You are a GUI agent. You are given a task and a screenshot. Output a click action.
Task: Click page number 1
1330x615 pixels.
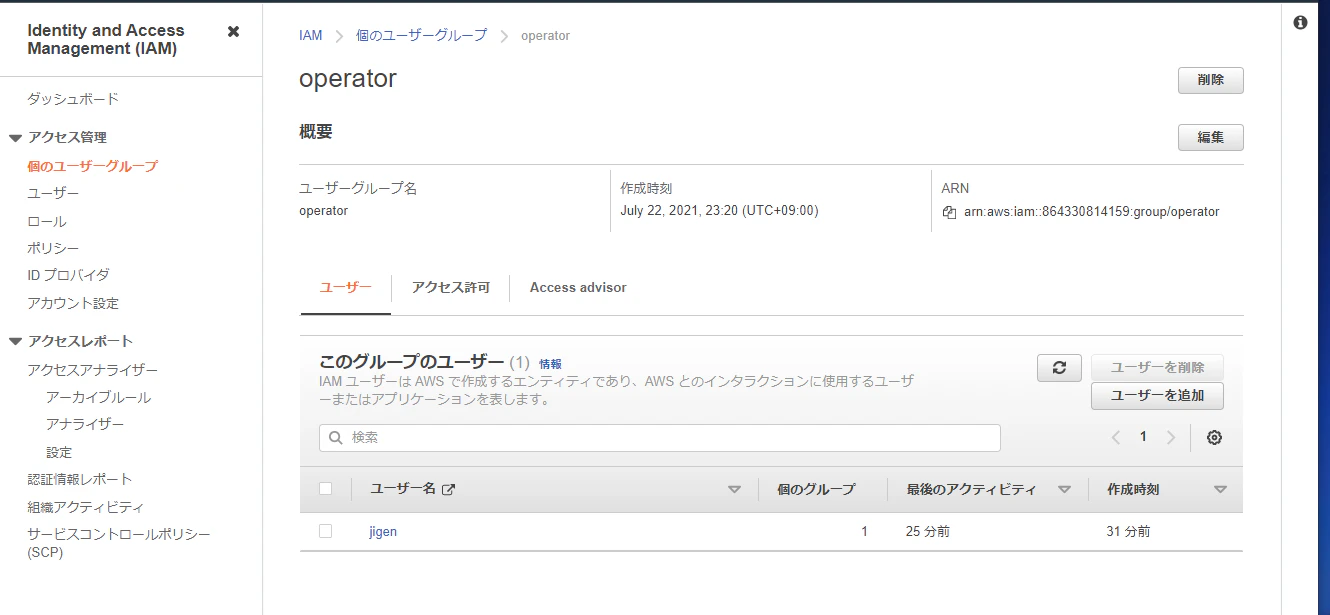pyautogui.click(x=1143, y=437)
